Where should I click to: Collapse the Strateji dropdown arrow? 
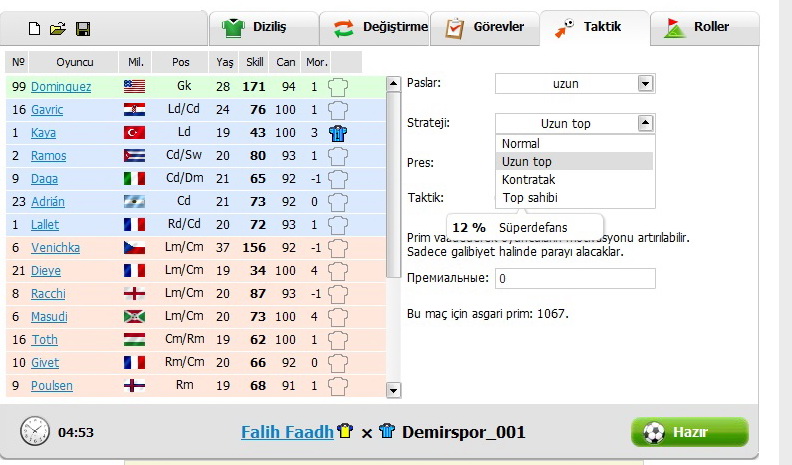(x=645, y=123)
